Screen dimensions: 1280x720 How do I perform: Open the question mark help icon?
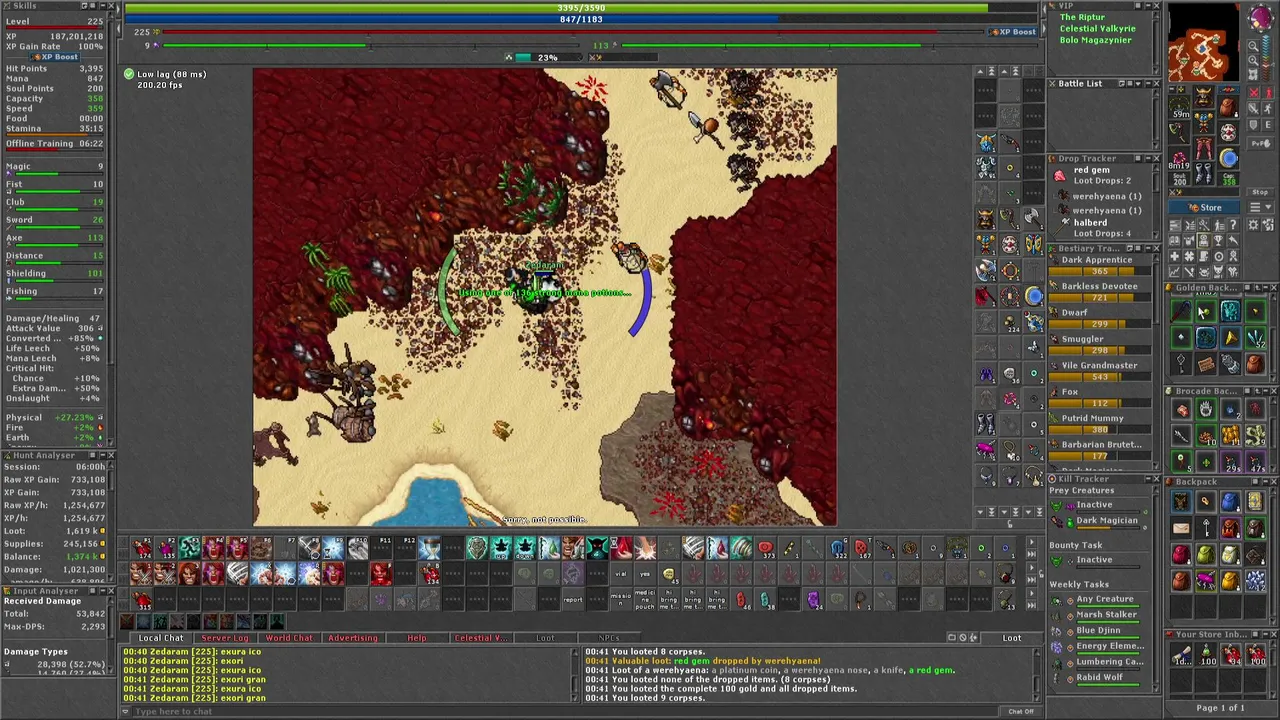click(1233, 225)
